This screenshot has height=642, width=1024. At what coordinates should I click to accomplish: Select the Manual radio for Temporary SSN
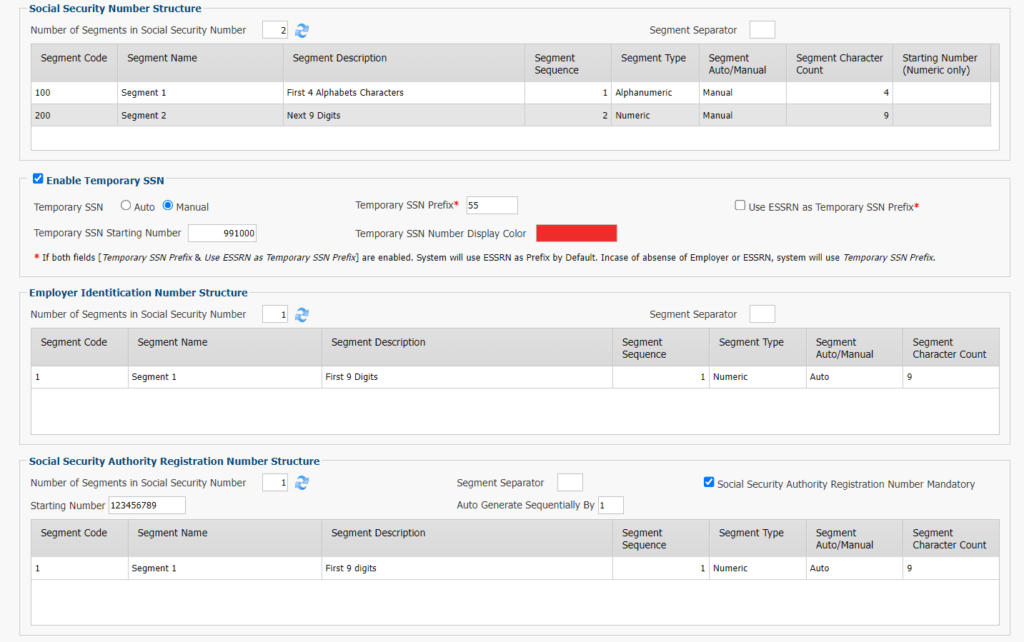tap(168, 205)
